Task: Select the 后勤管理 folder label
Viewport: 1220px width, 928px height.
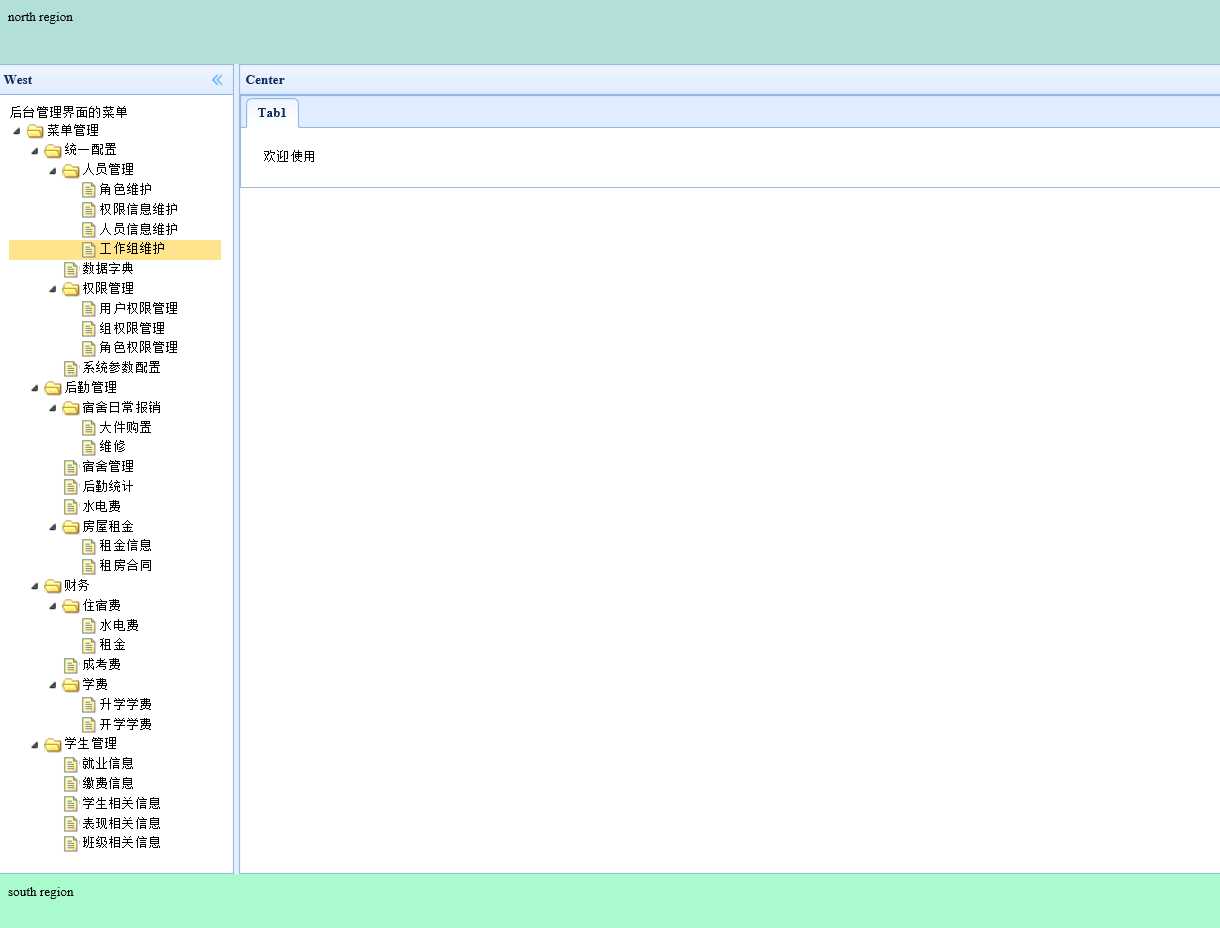Action: tap(90, 388)
